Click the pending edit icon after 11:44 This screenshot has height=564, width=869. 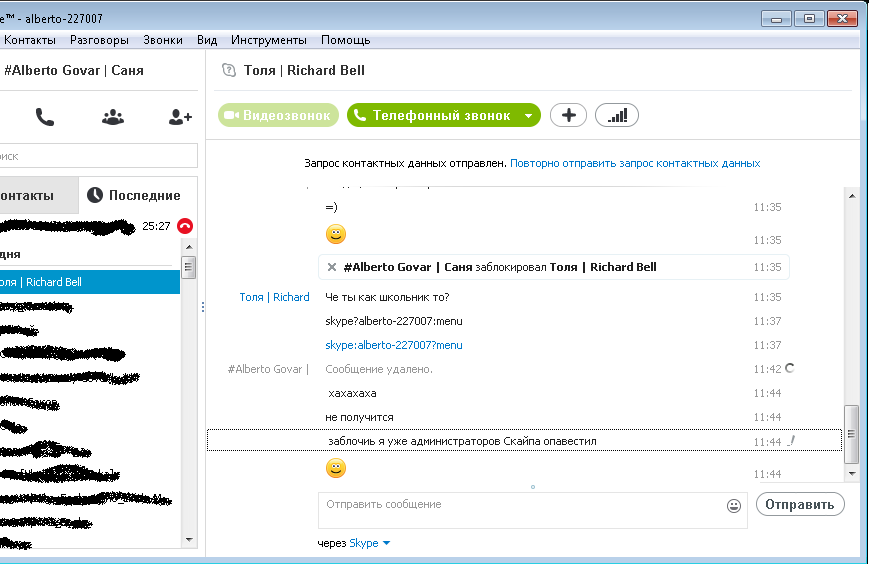click(791, 441)
